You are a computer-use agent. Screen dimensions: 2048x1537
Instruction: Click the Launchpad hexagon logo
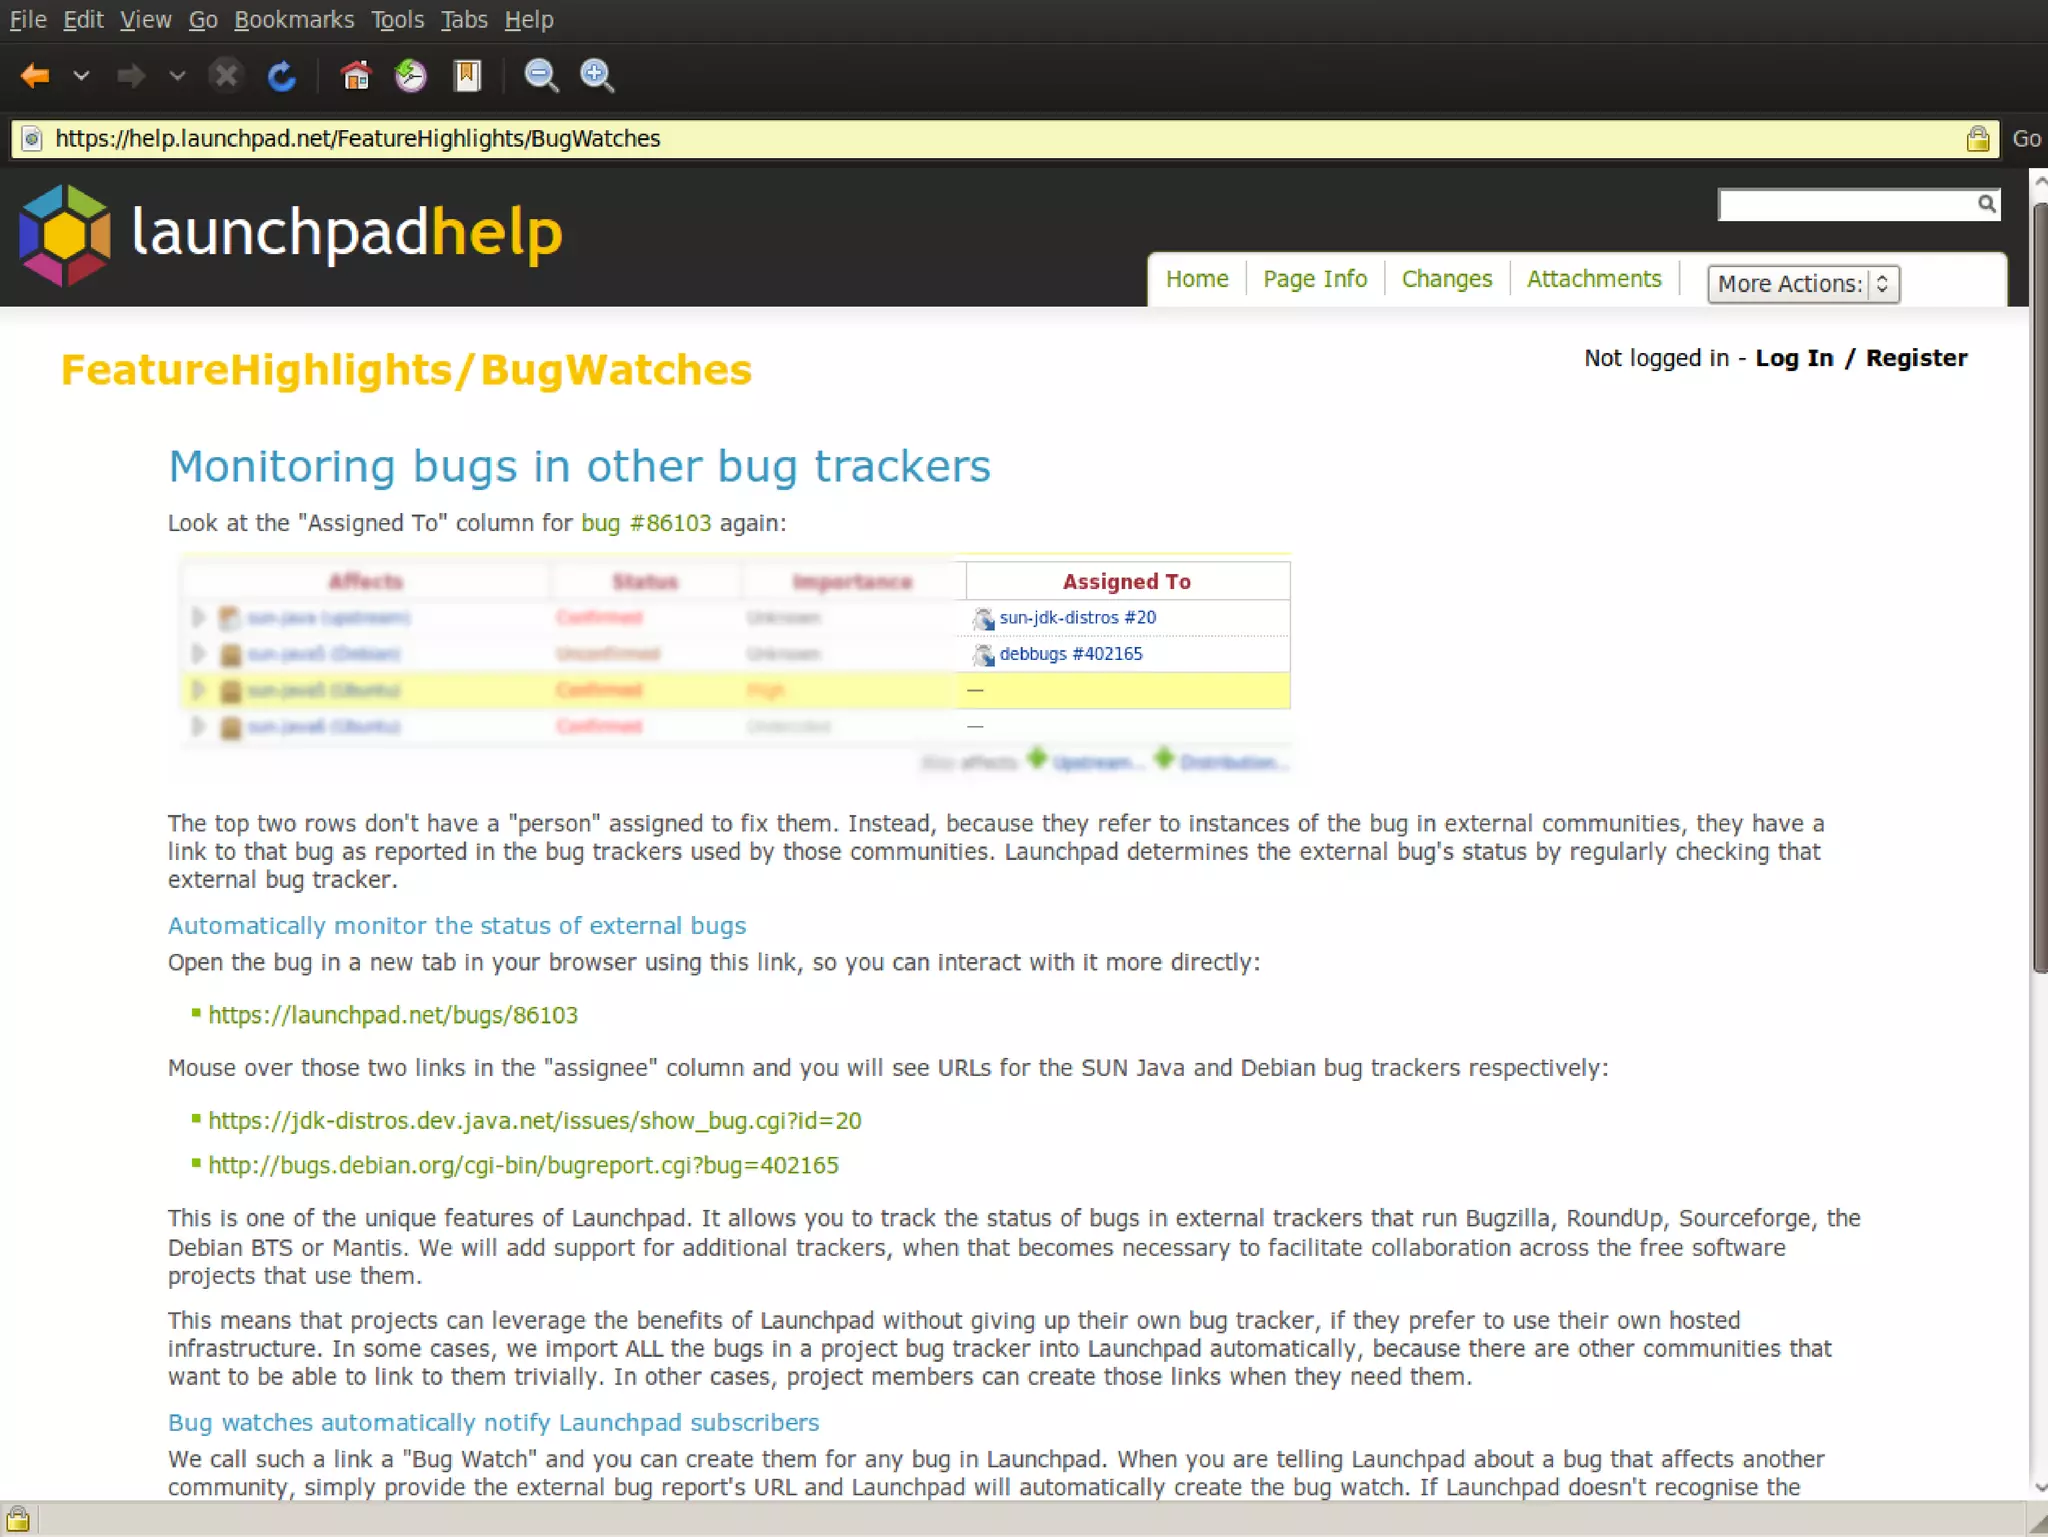click(x=65, y=234)
